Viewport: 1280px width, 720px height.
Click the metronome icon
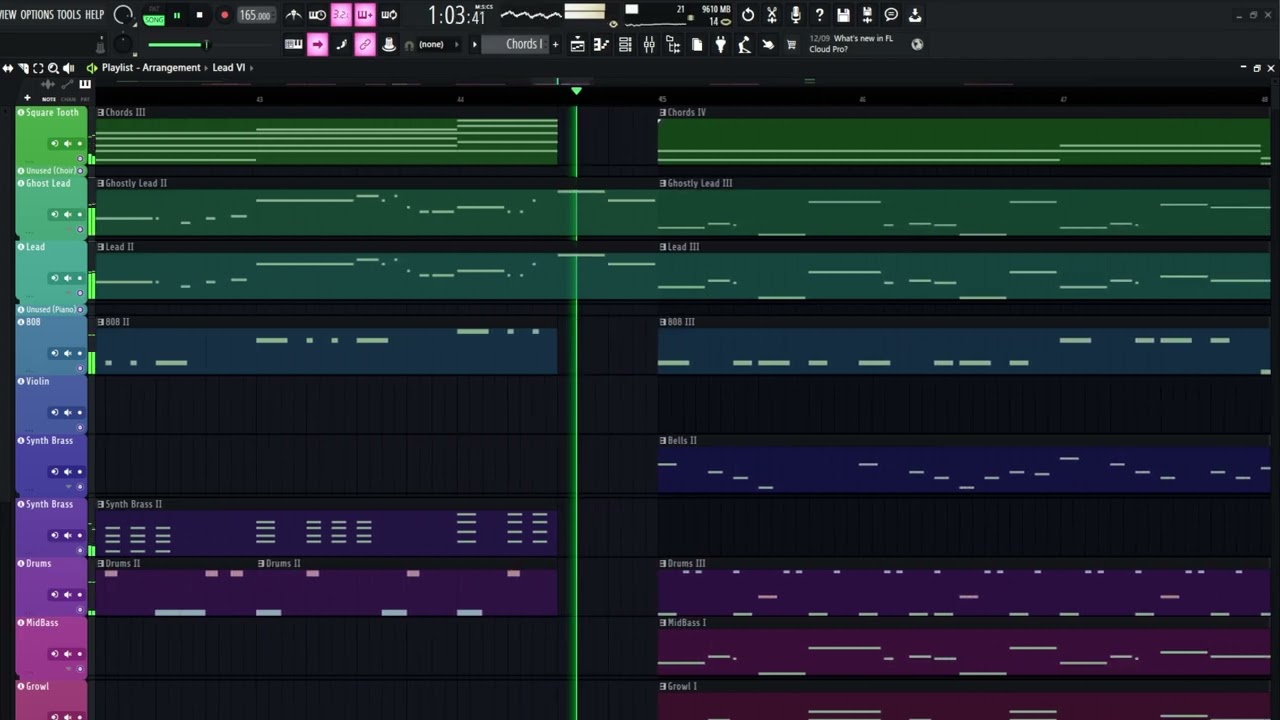[x=293, y=15]
